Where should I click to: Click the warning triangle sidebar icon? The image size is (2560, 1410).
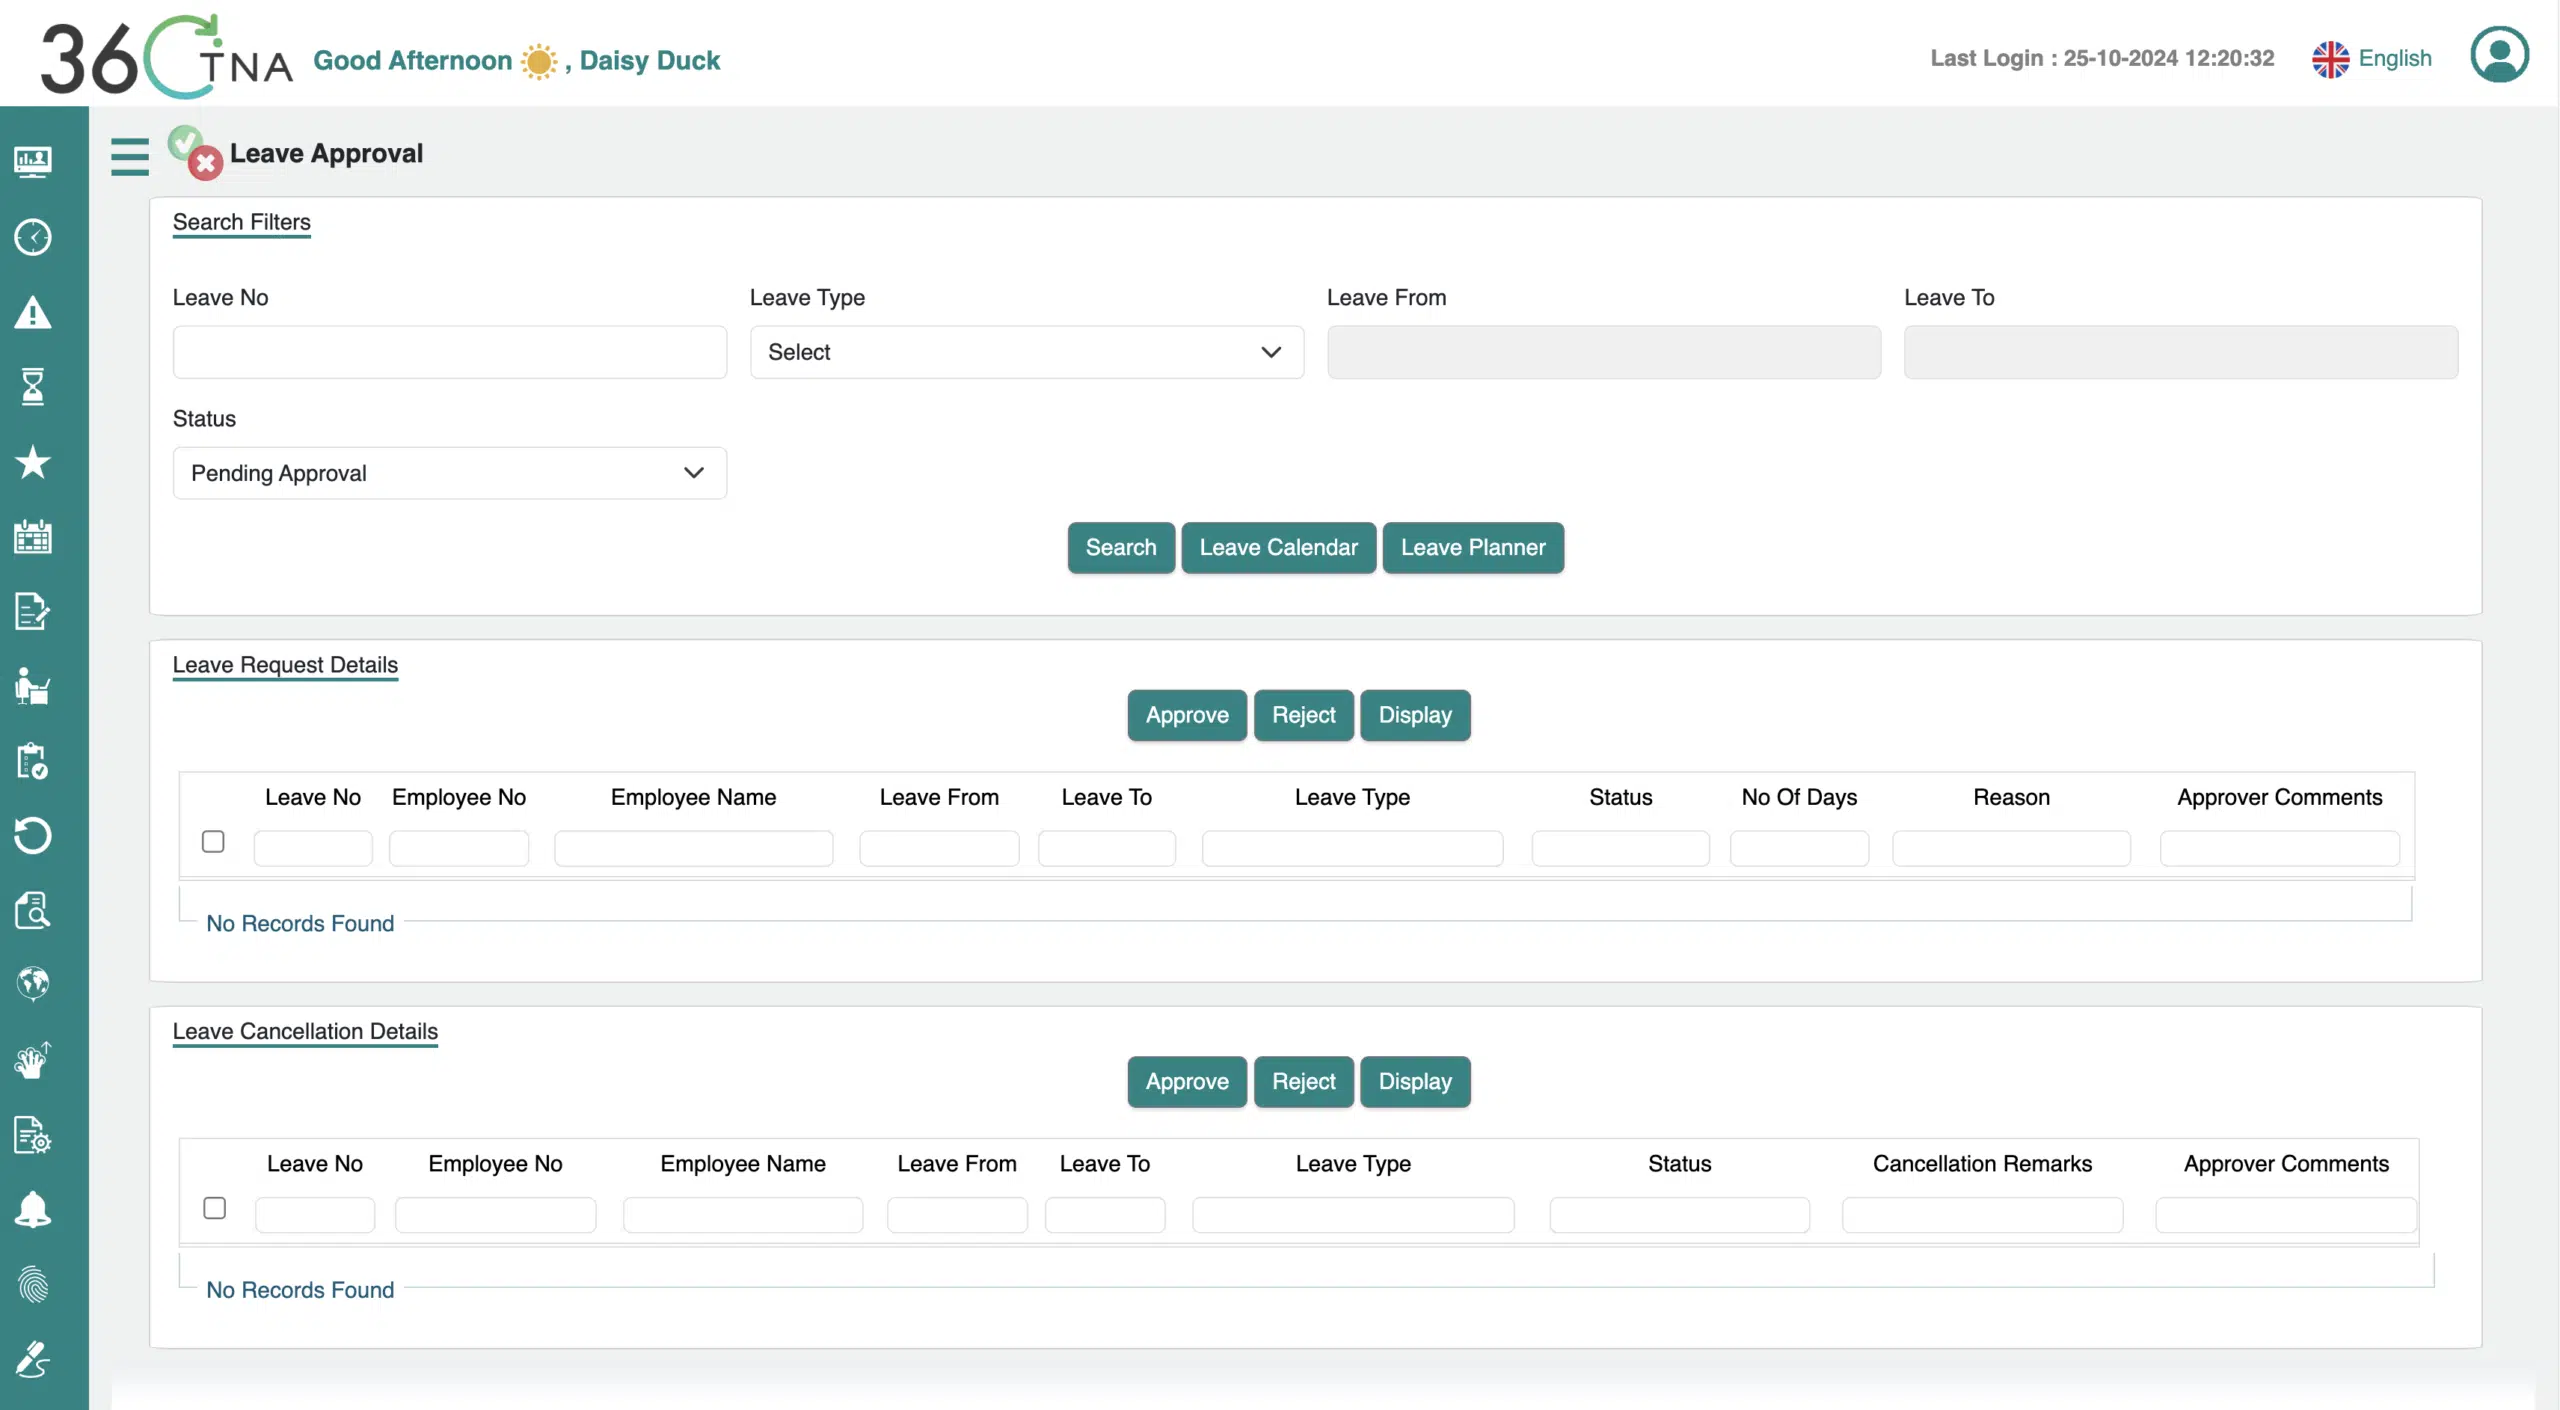33,313
